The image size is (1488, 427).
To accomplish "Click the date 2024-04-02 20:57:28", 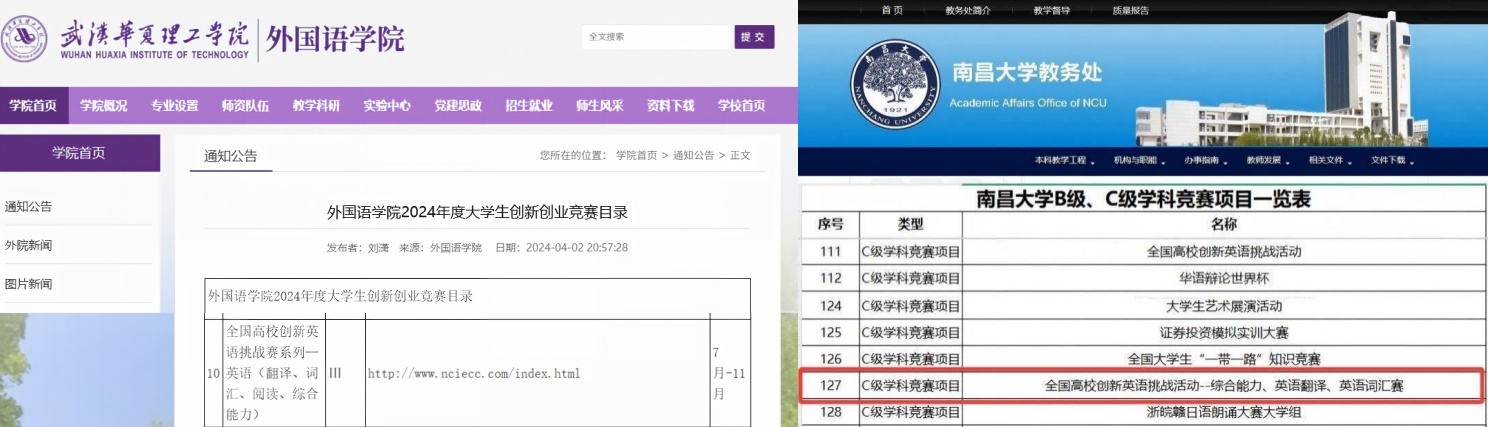I will point(577,247).
